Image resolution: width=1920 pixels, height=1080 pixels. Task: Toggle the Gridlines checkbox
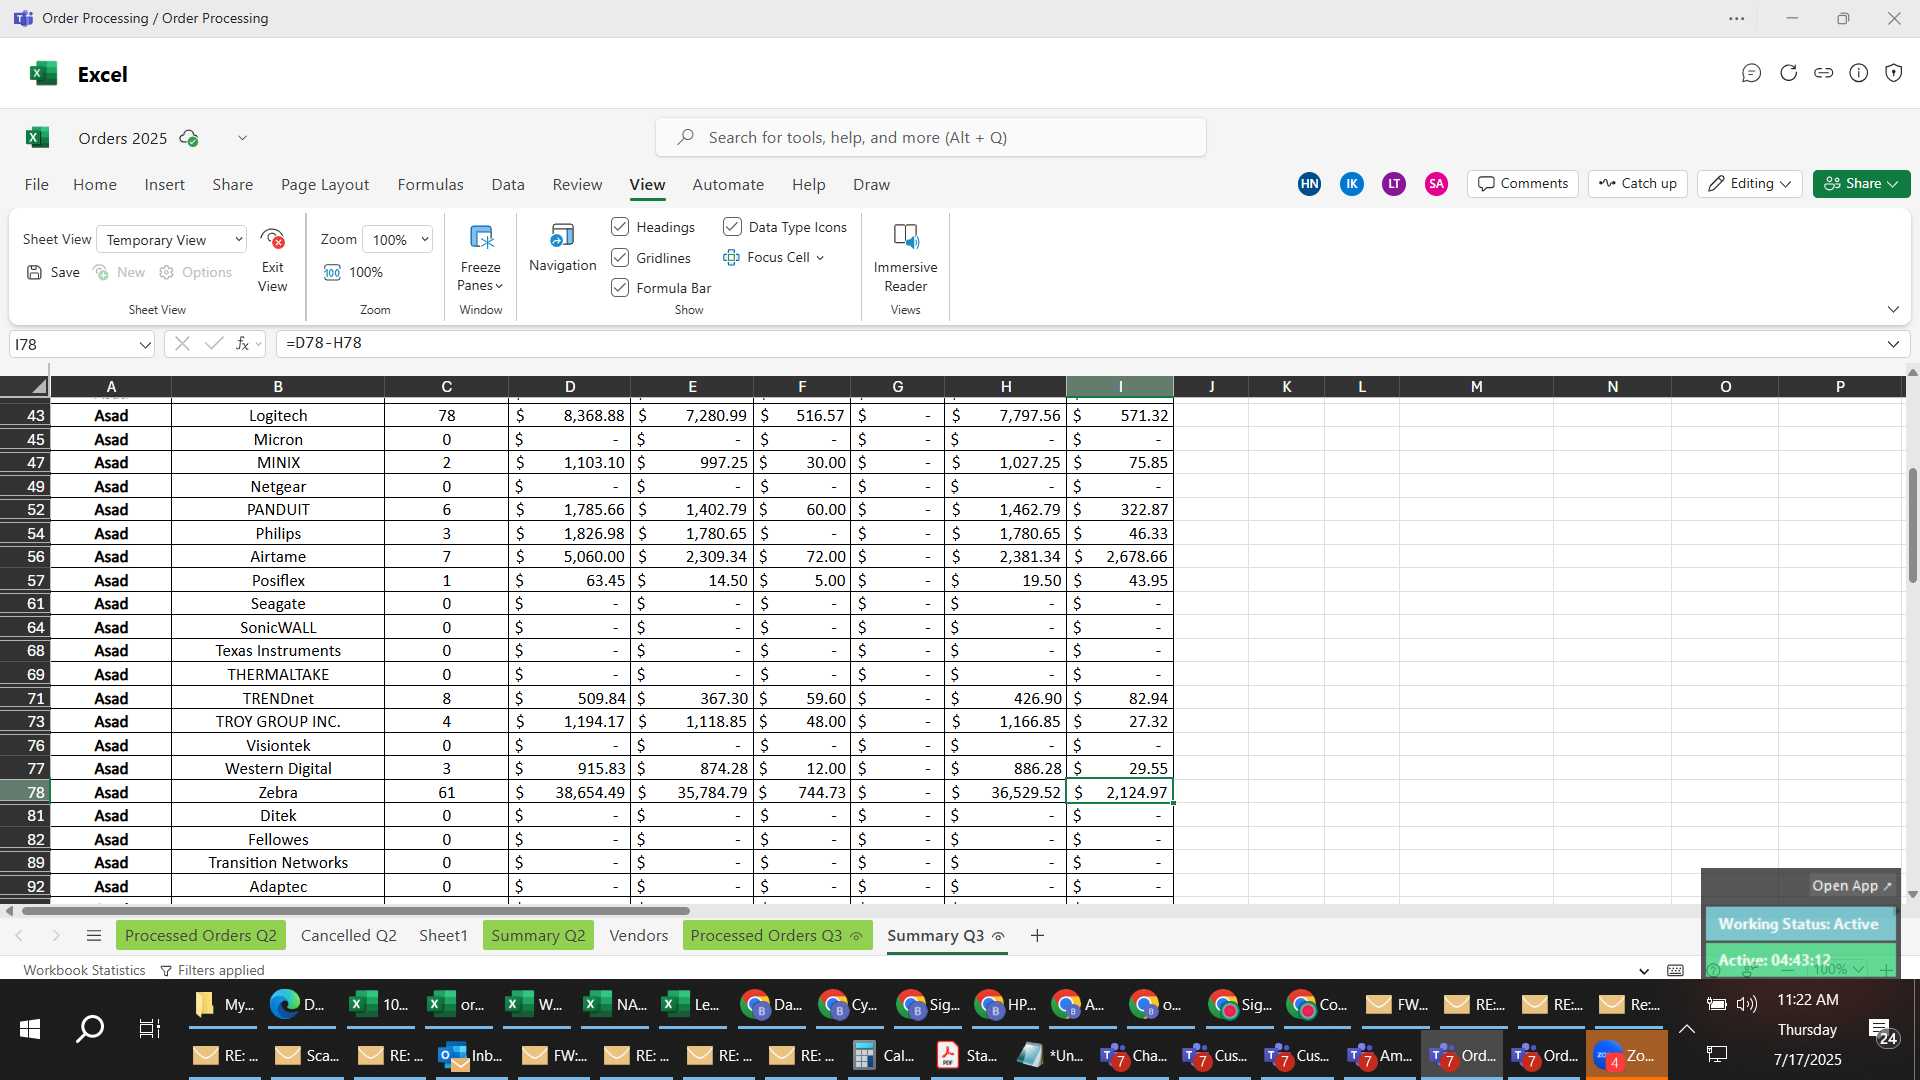[620, 257]
